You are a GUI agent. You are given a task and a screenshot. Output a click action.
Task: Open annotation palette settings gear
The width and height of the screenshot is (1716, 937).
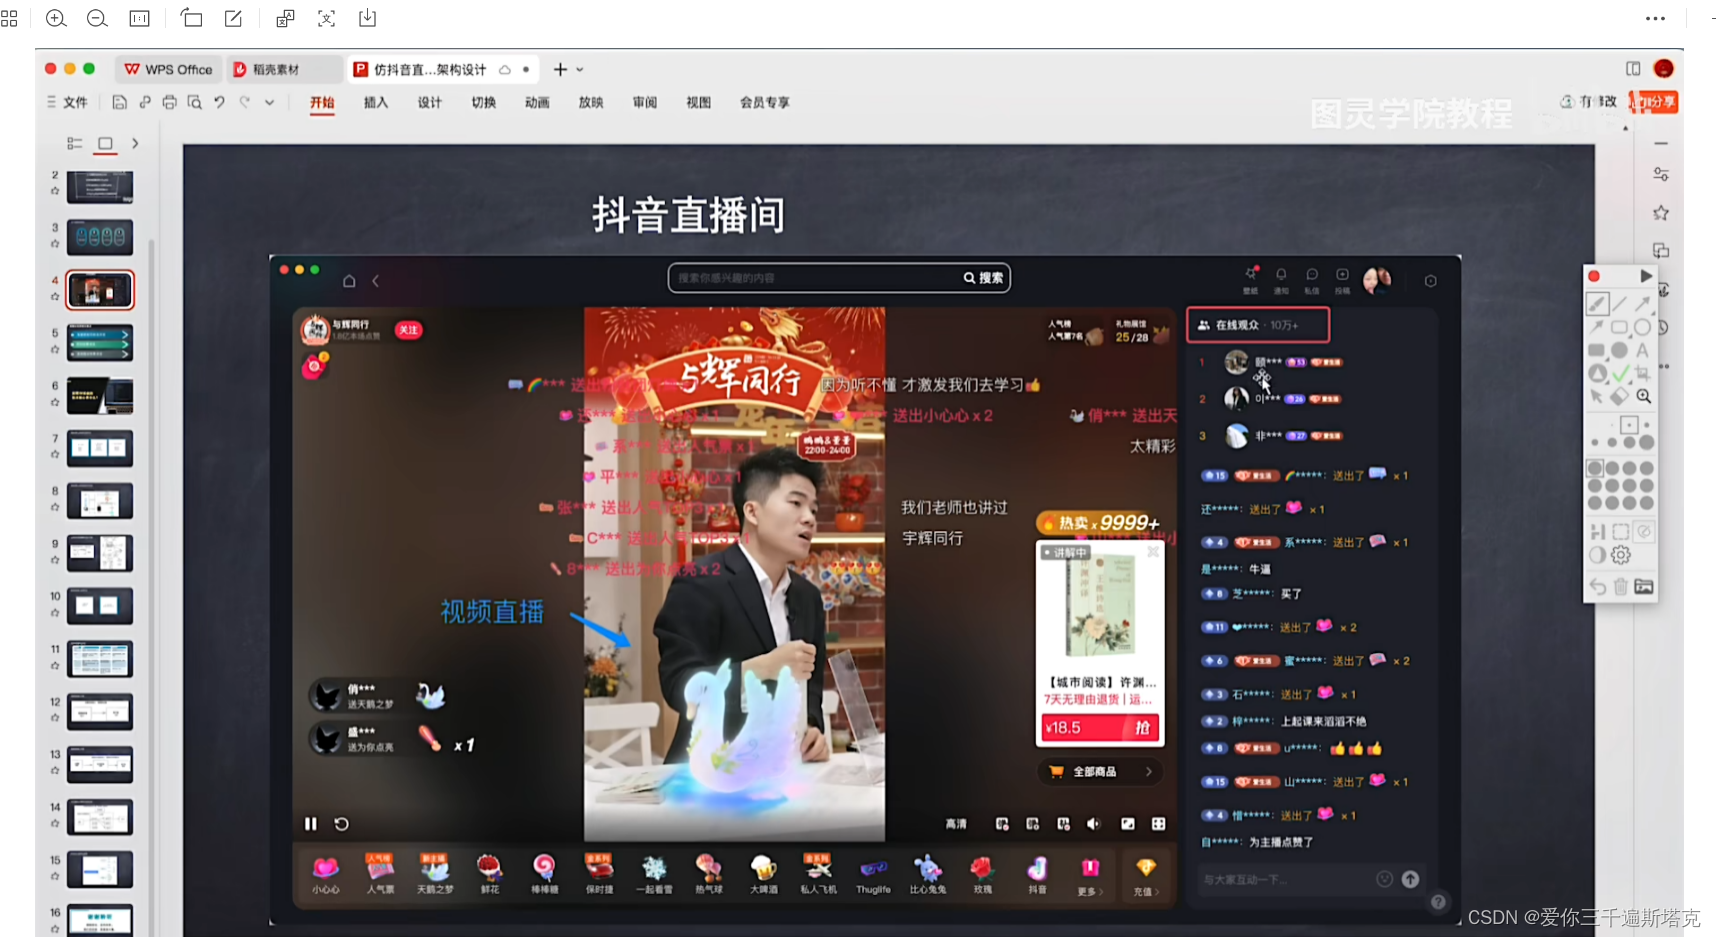tap(1620, 555)
